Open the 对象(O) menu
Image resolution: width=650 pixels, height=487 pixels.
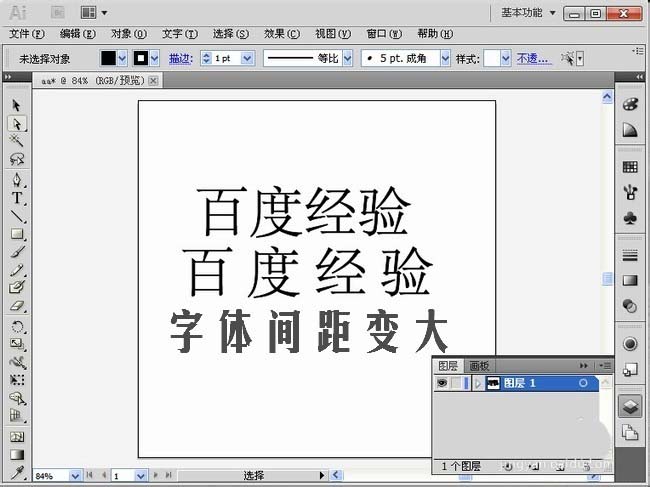[129, 34]
